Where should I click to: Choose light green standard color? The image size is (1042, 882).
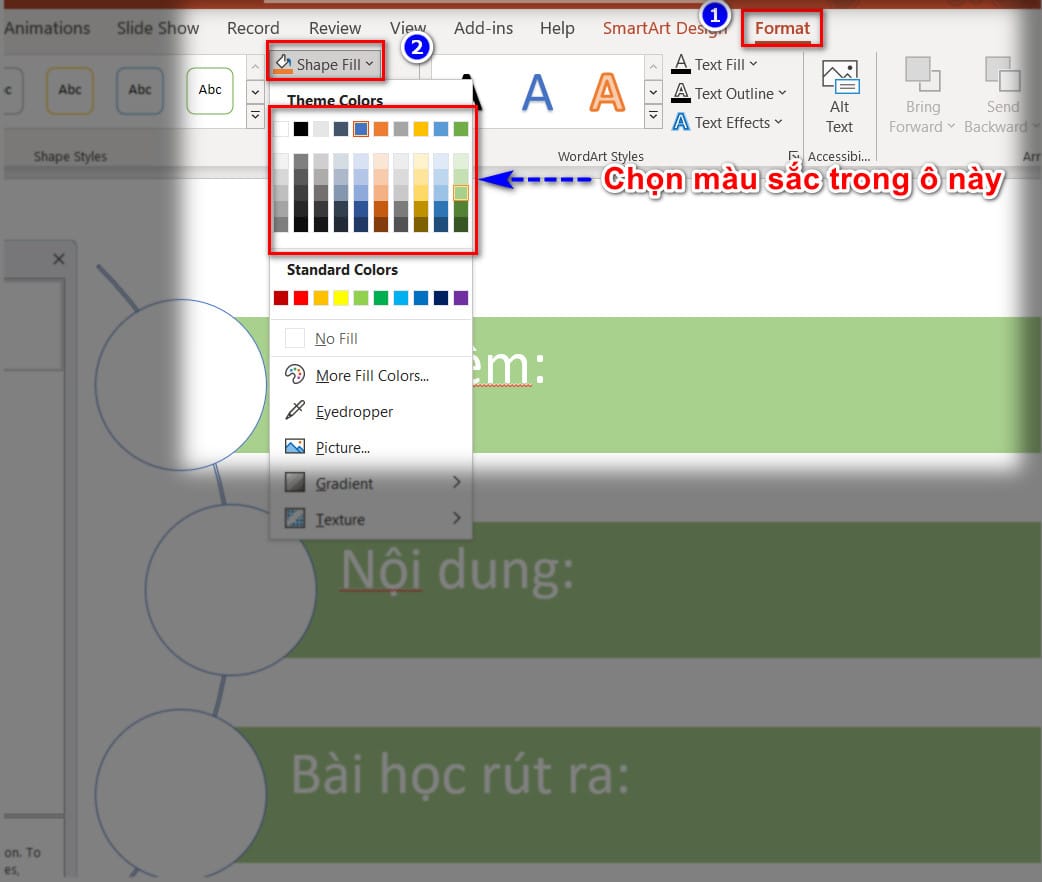point(361,298)
